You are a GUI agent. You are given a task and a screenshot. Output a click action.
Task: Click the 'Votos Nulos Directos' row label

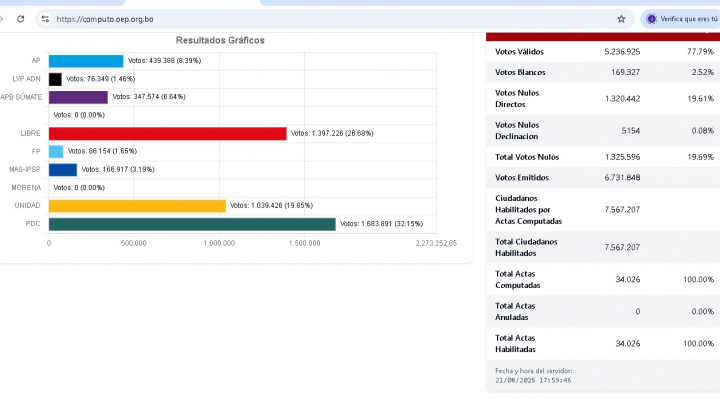pos(517,98)
